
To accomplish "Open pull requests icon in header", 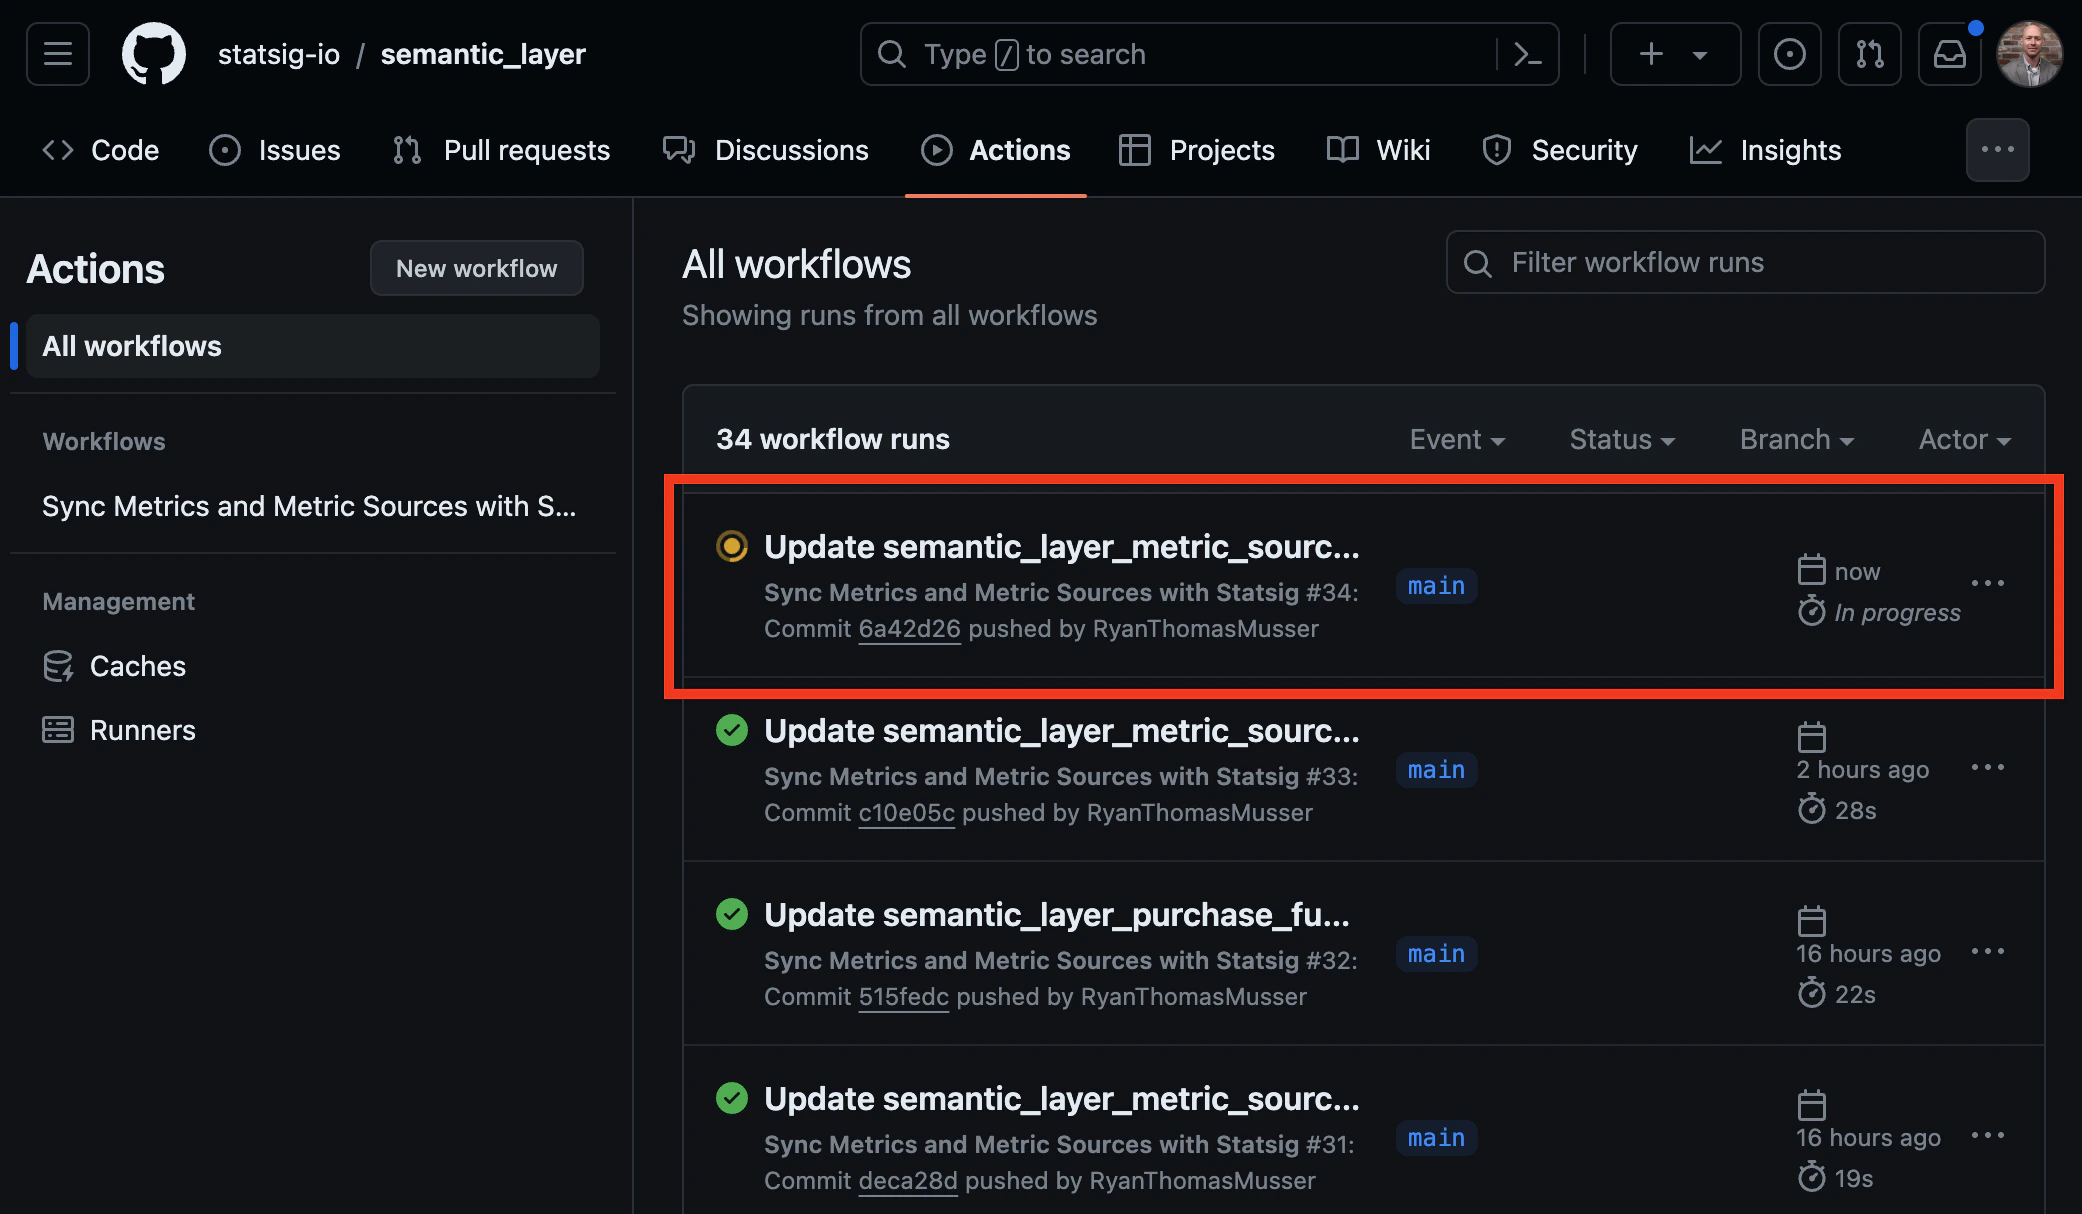I will point(1869,54).
